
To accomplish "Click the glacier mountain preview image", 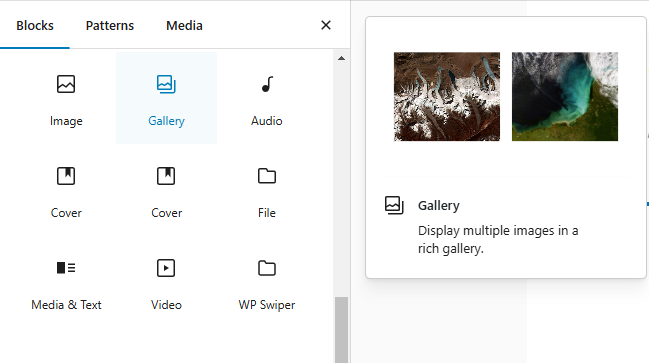I will point(447,96).
